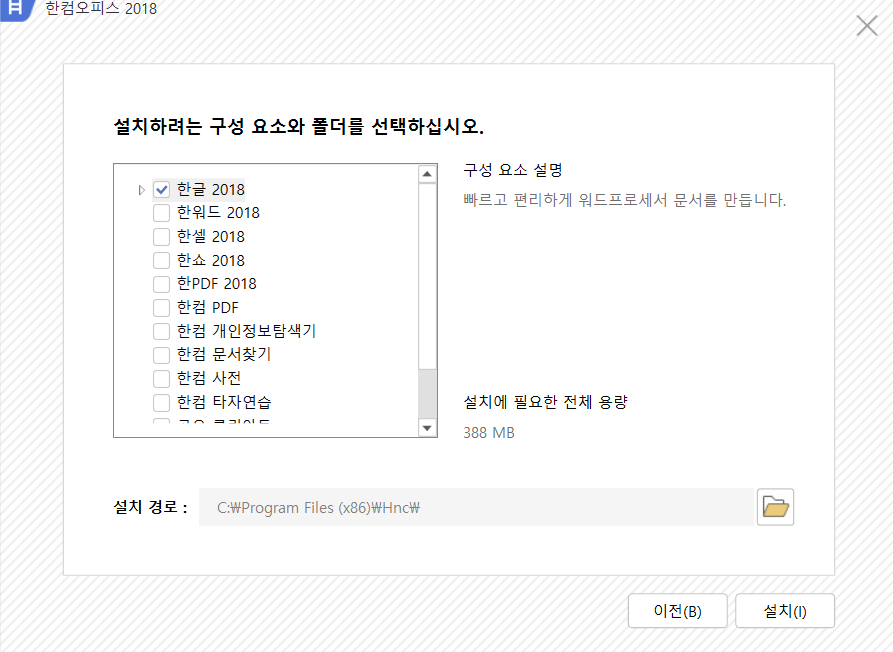Screen dimensions: 893x652
Task: Check the 한셀 2018 checkbox
Action: (x=162, y=237)
